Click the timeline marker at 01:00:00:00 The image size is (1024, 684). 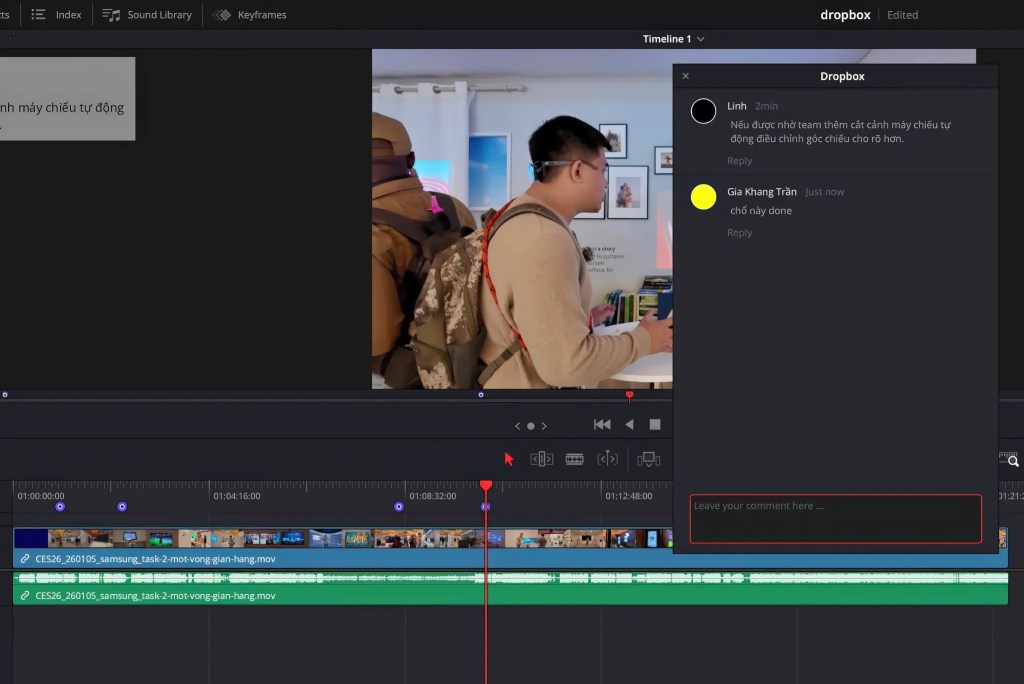point(60,507)
